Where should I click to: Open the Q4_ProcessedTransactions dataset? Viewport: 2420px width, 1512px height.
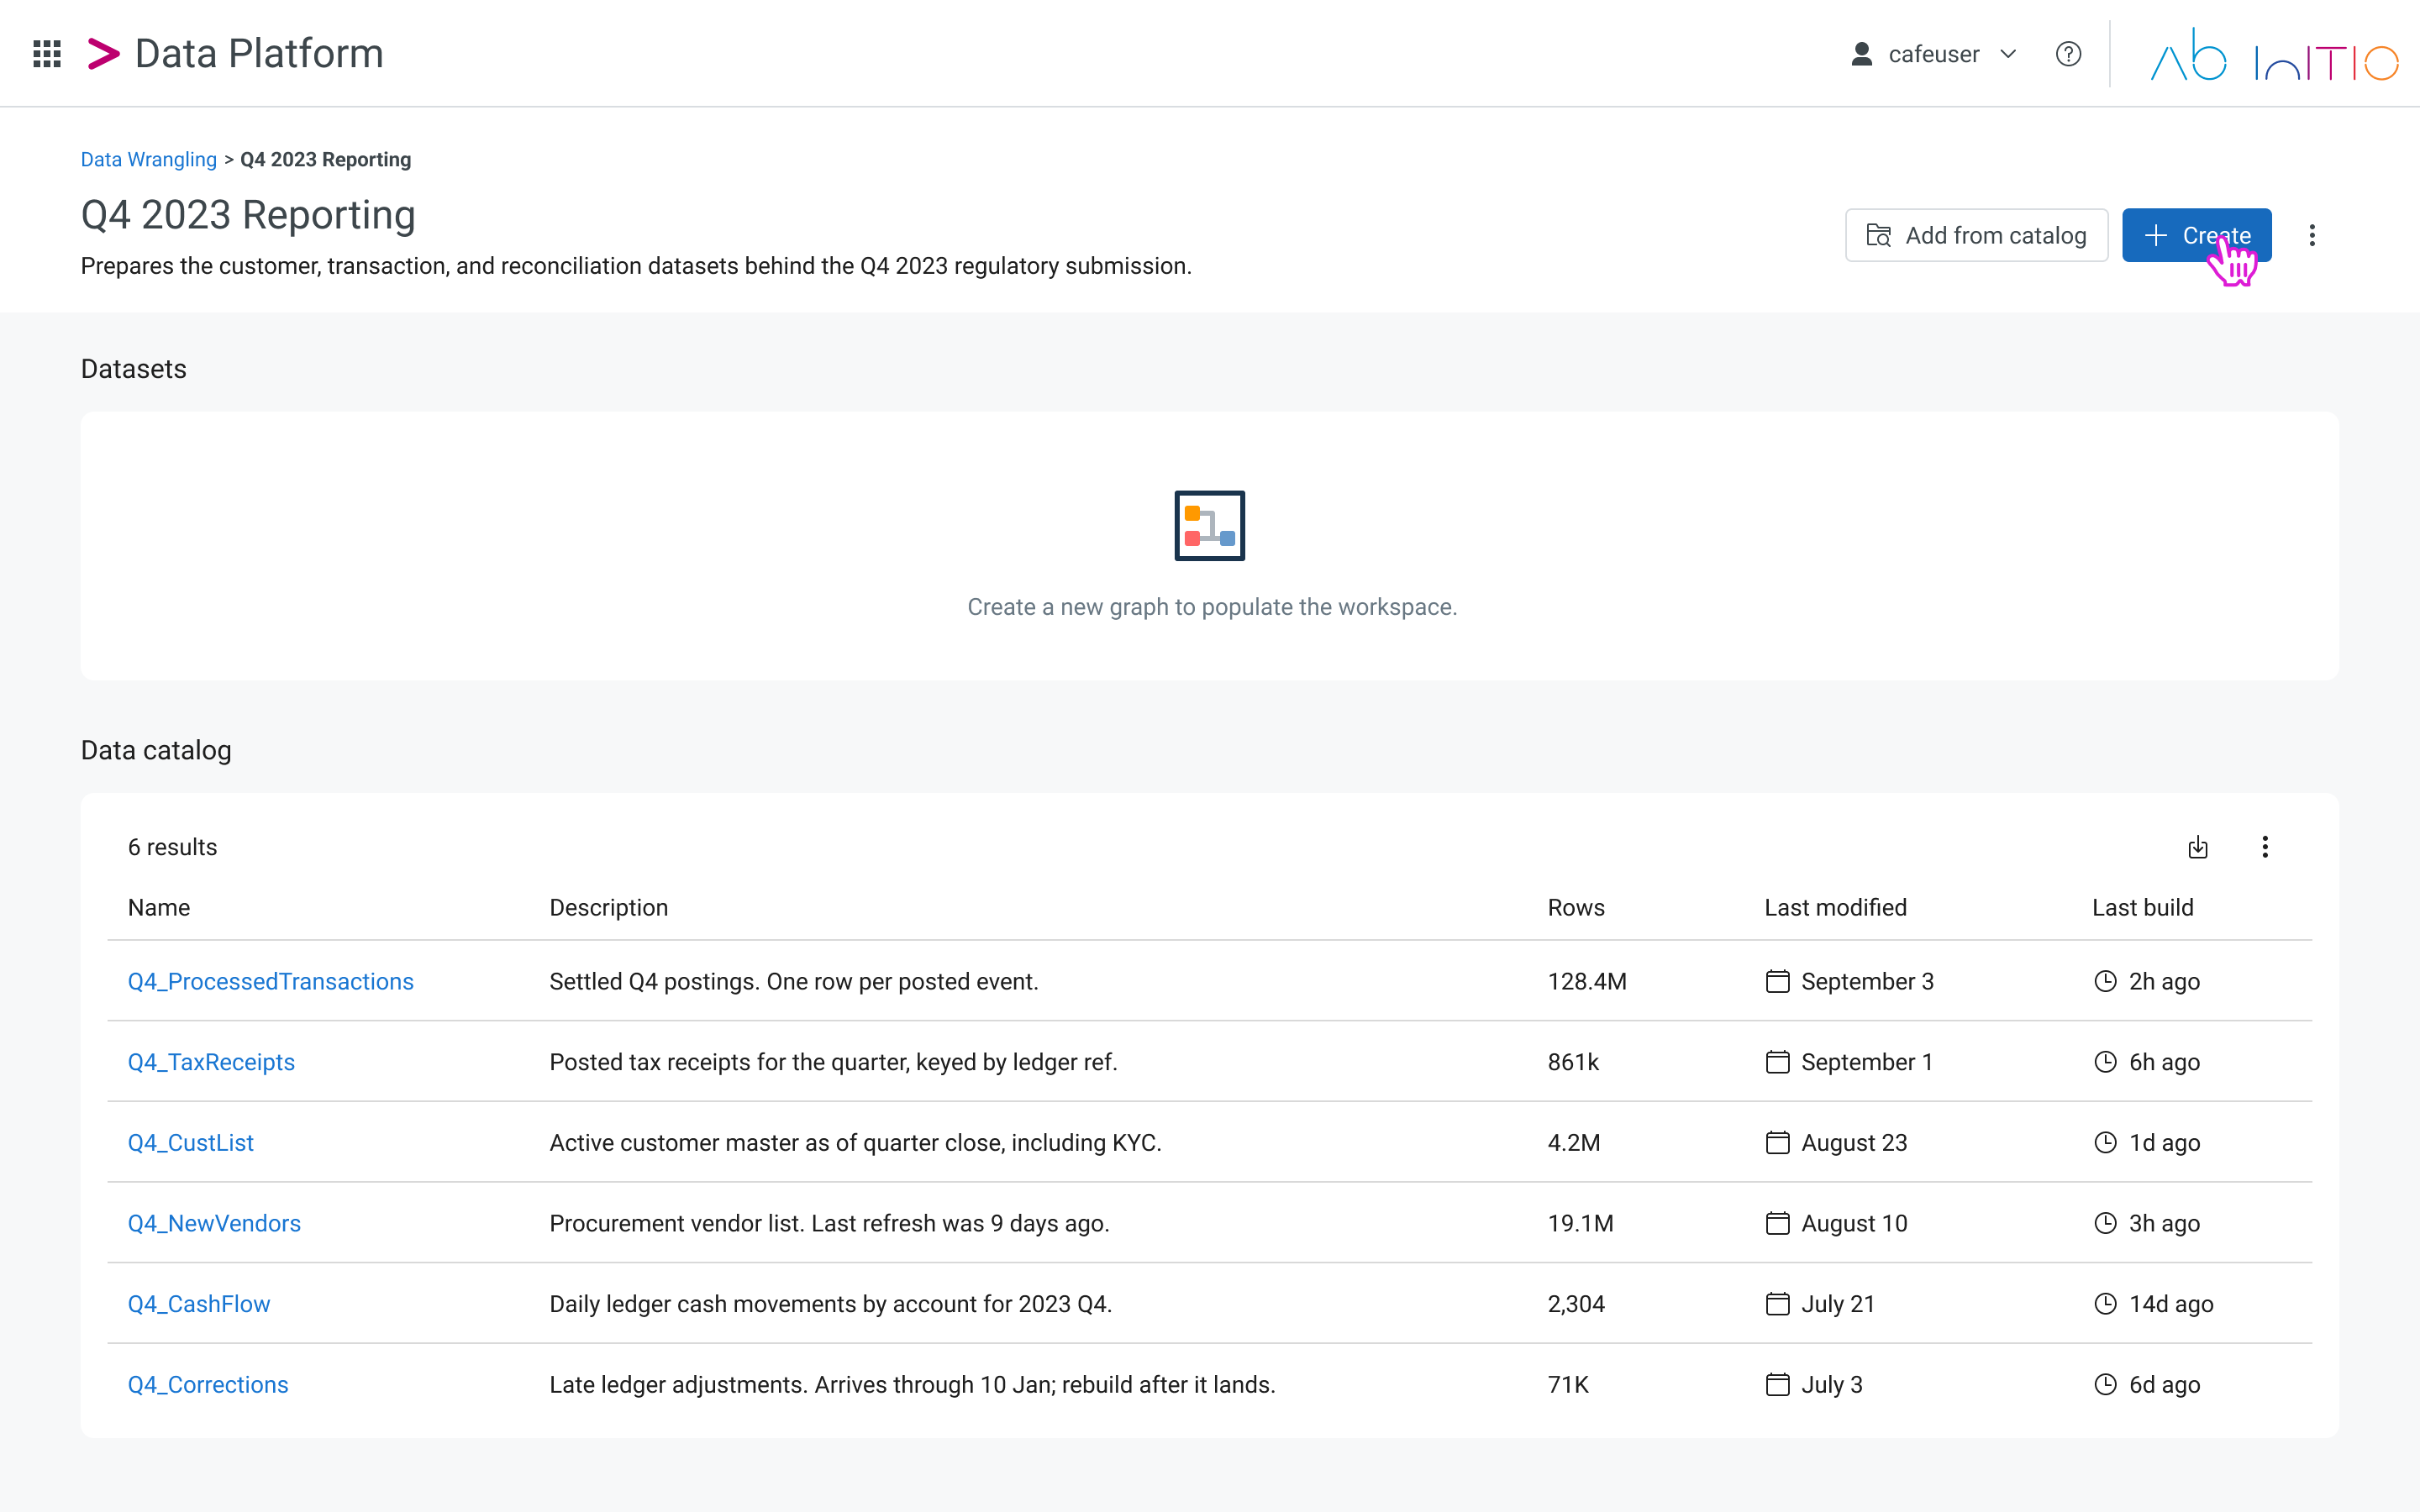[x=270, y=981]
